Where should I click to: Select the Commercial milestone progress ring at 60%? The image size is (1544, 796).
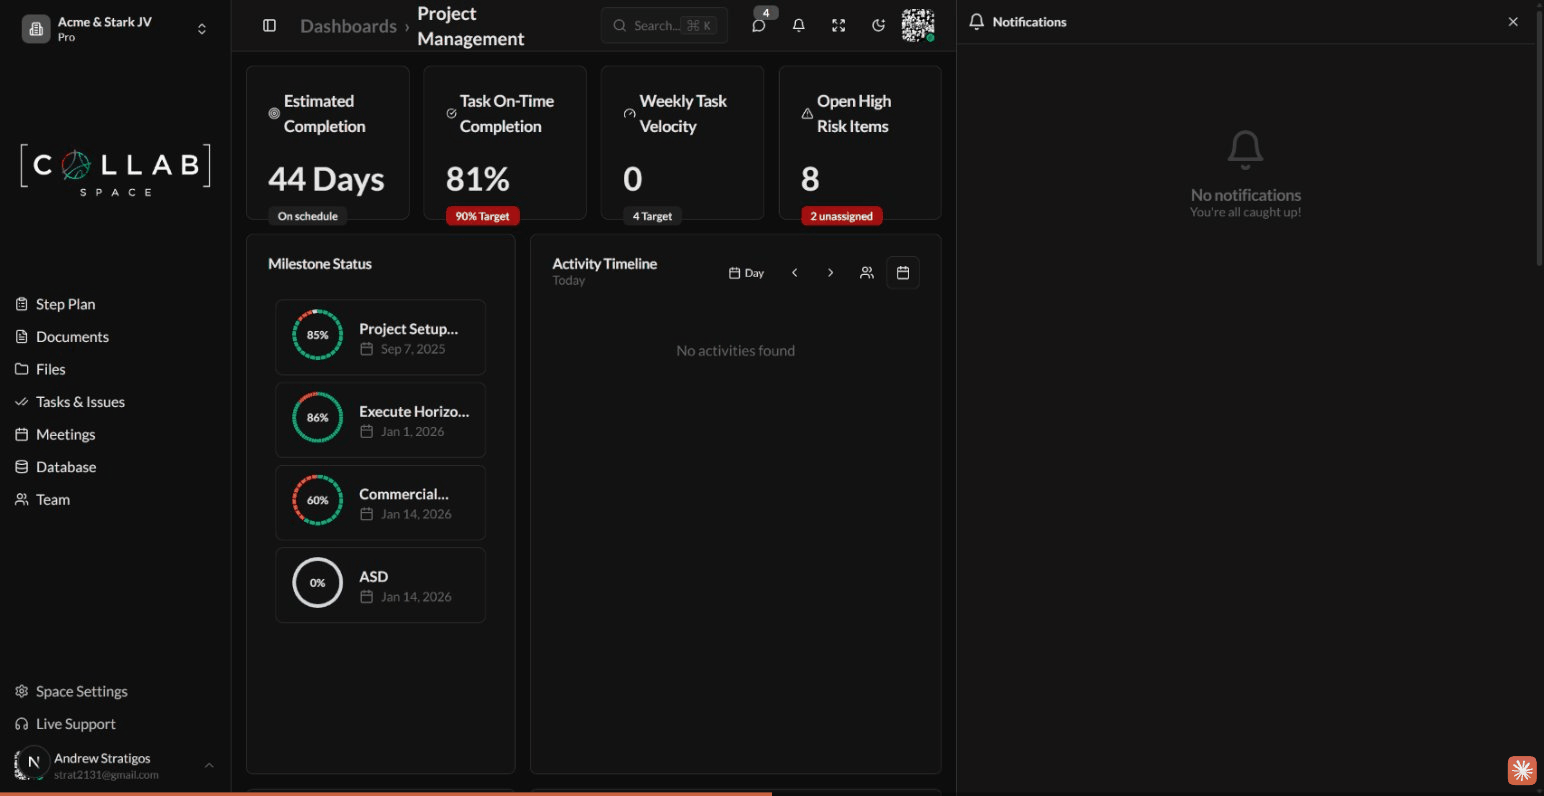coord(317,500)
